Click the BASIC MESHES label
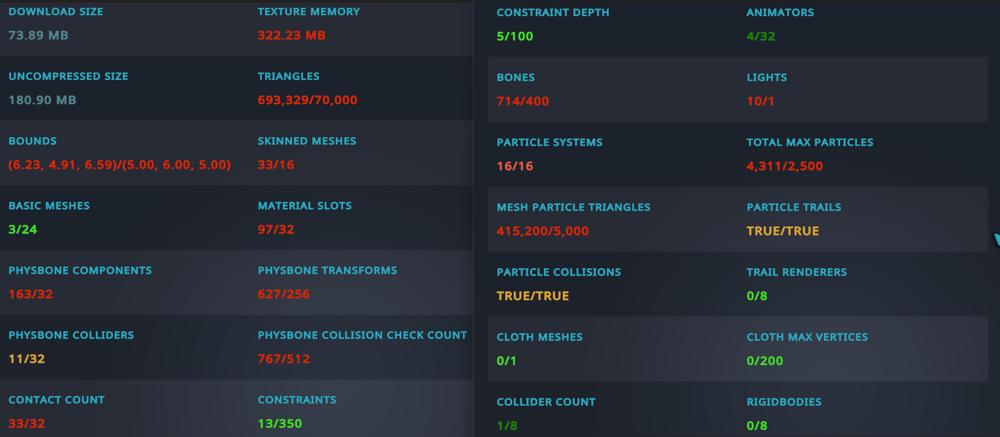This screenshot has width=1000, height=437. coord(49,205)
